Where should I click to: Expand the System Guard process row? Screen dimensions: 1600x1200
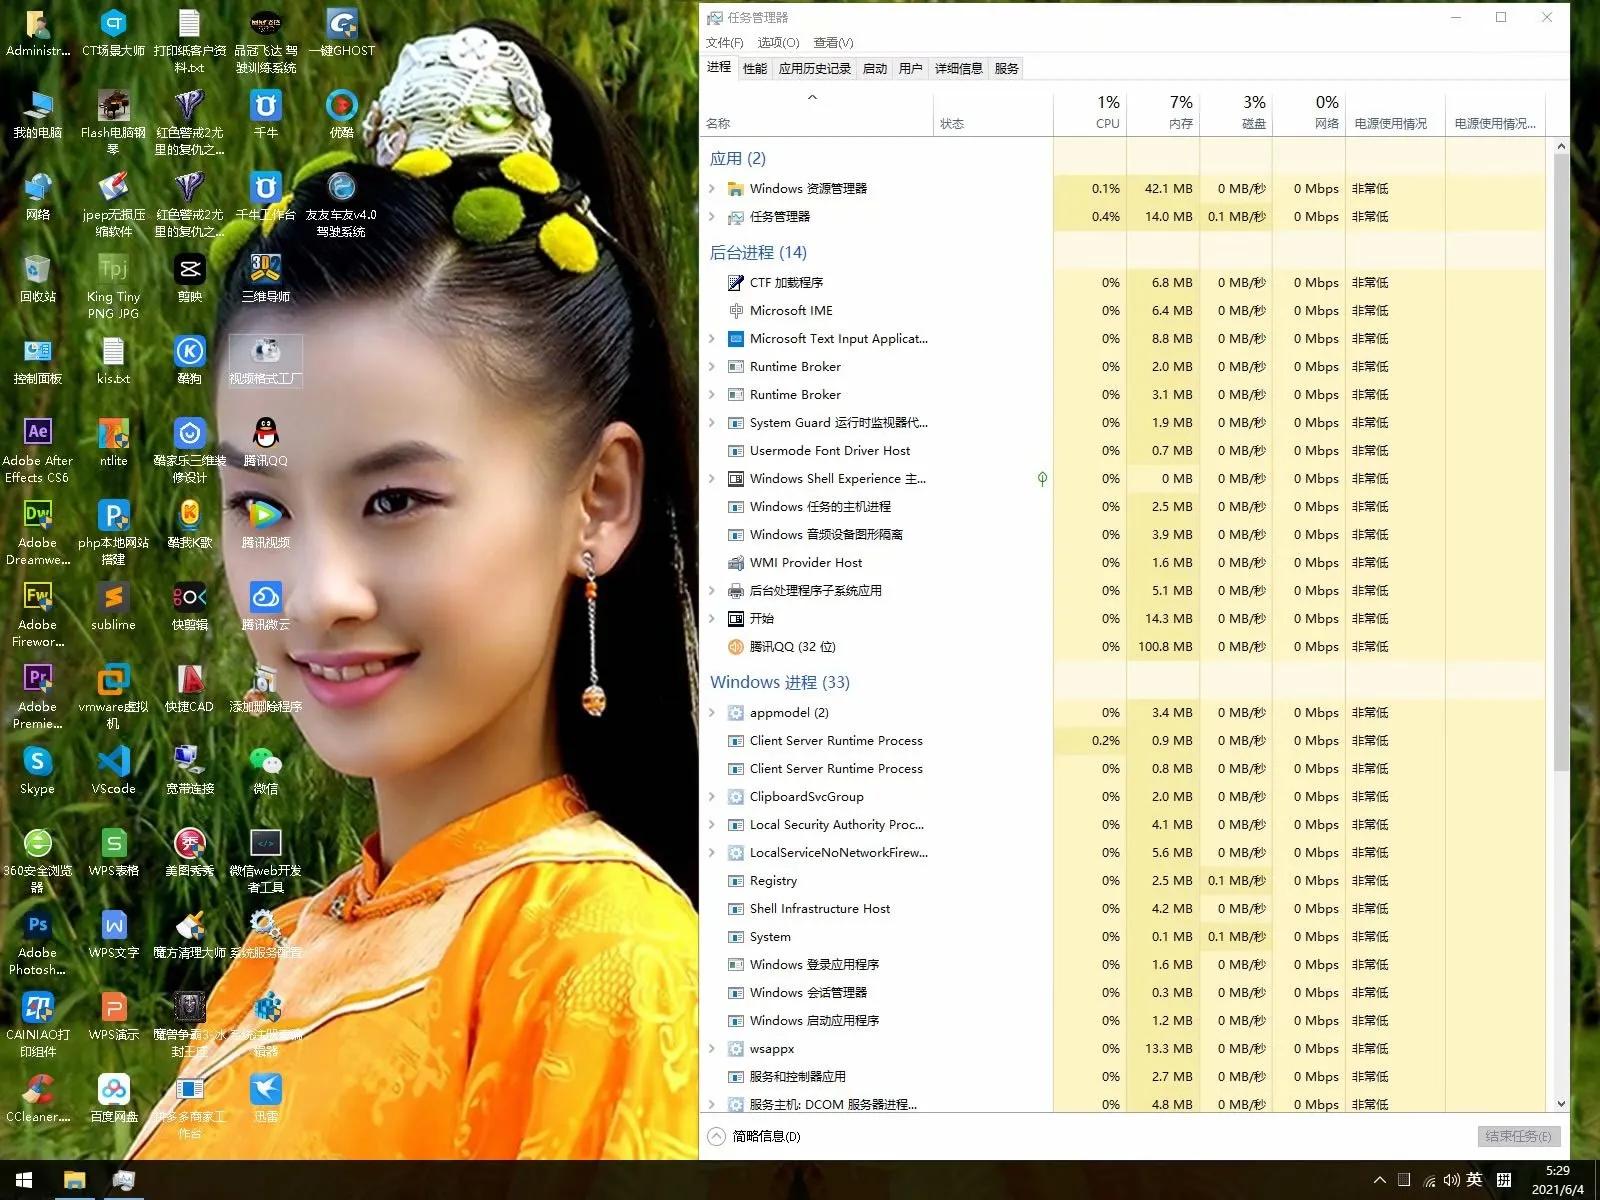tap(712, 422)
